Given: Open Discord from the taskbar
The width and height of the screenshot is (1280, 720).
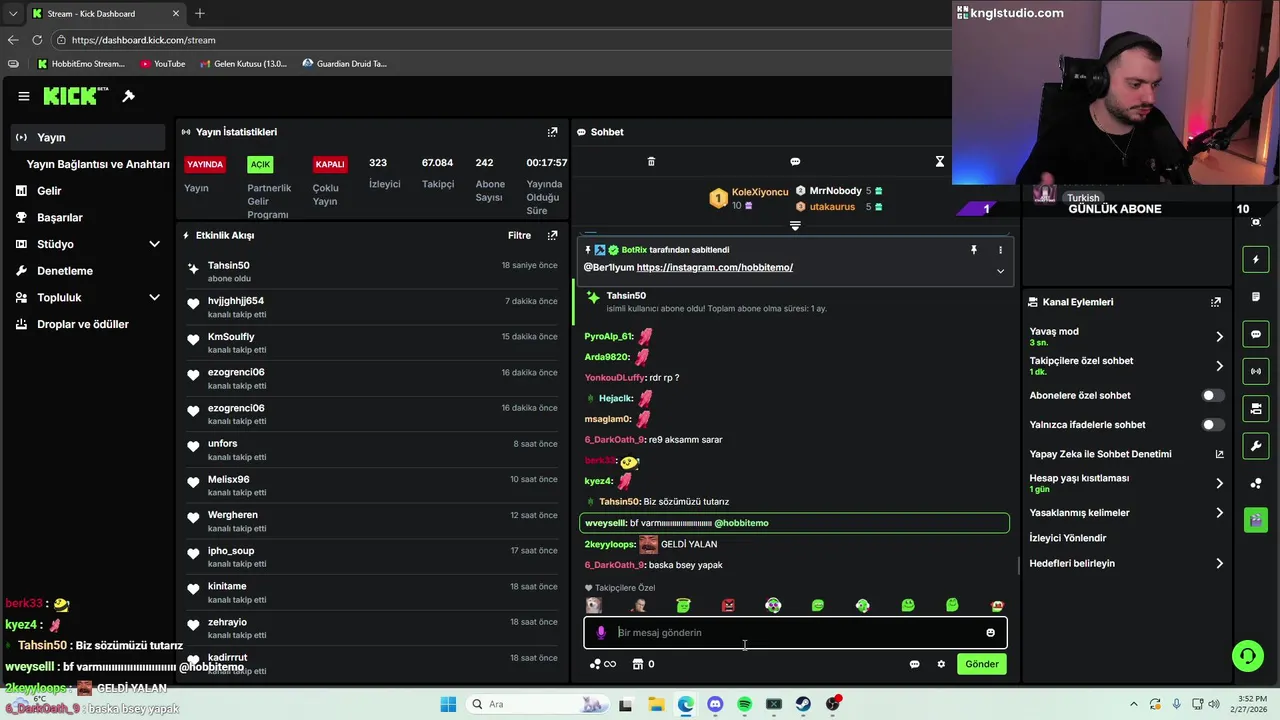Looking at the screenshot, I should click(715, 704).
